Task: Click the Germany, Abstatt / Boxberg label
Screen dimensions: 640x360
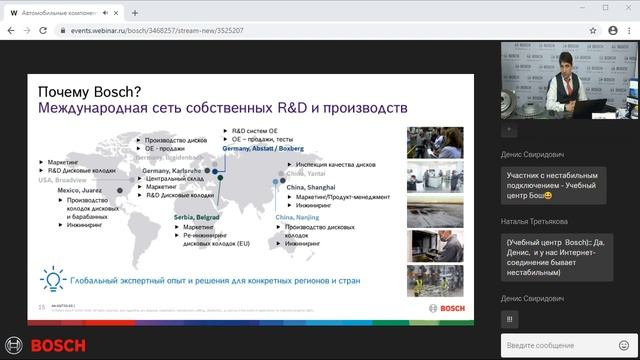Action: coord(263,149)
